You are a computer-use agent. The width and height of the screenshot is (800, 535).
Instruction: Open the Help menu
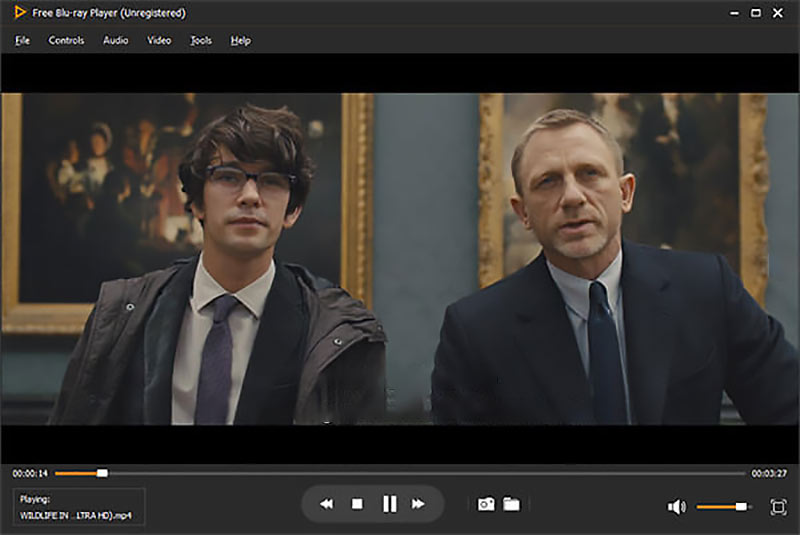(240, 41)
